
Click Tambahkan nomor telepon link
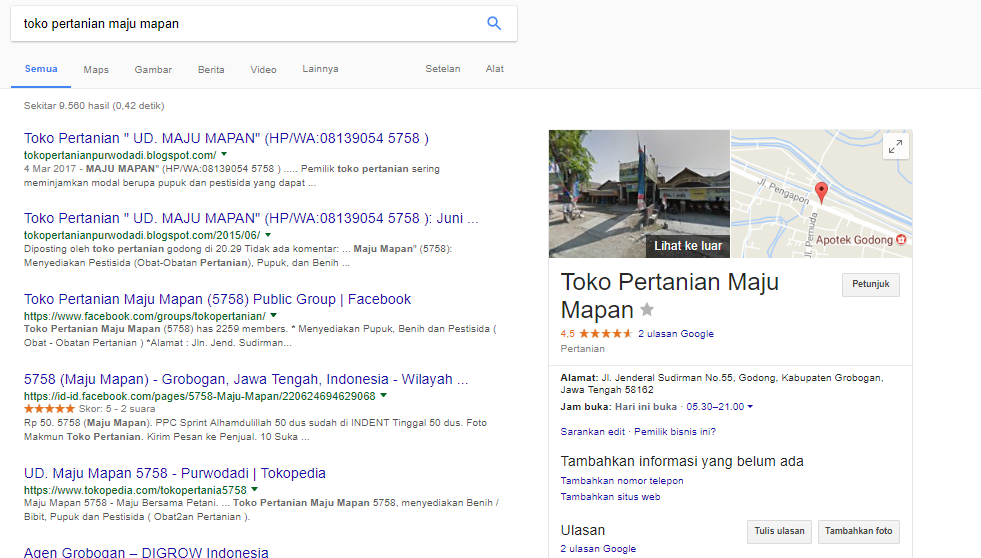(622, 480)
